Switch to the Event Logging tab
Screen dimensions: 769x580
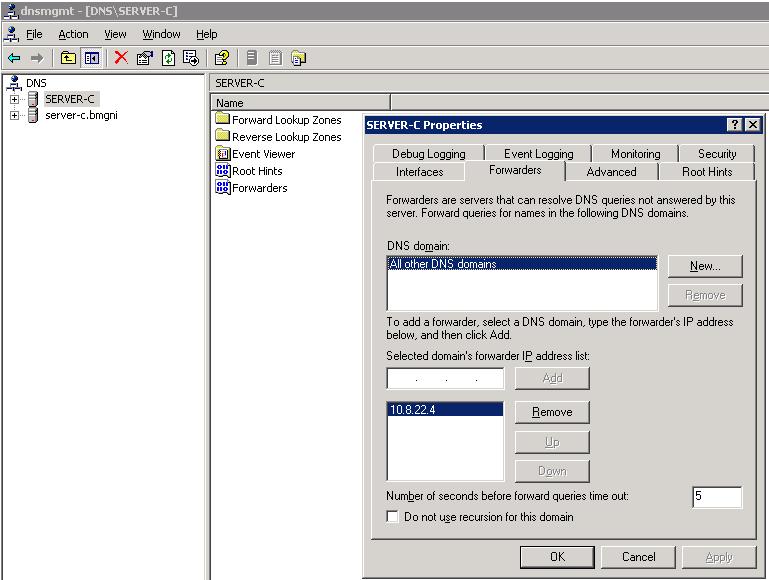(538, 153)
